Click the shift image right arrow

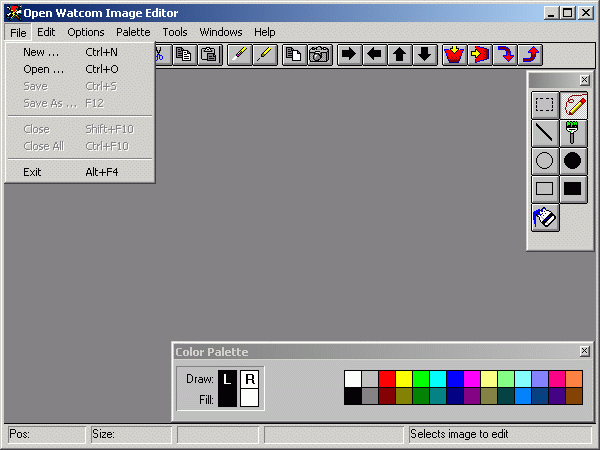349,54
